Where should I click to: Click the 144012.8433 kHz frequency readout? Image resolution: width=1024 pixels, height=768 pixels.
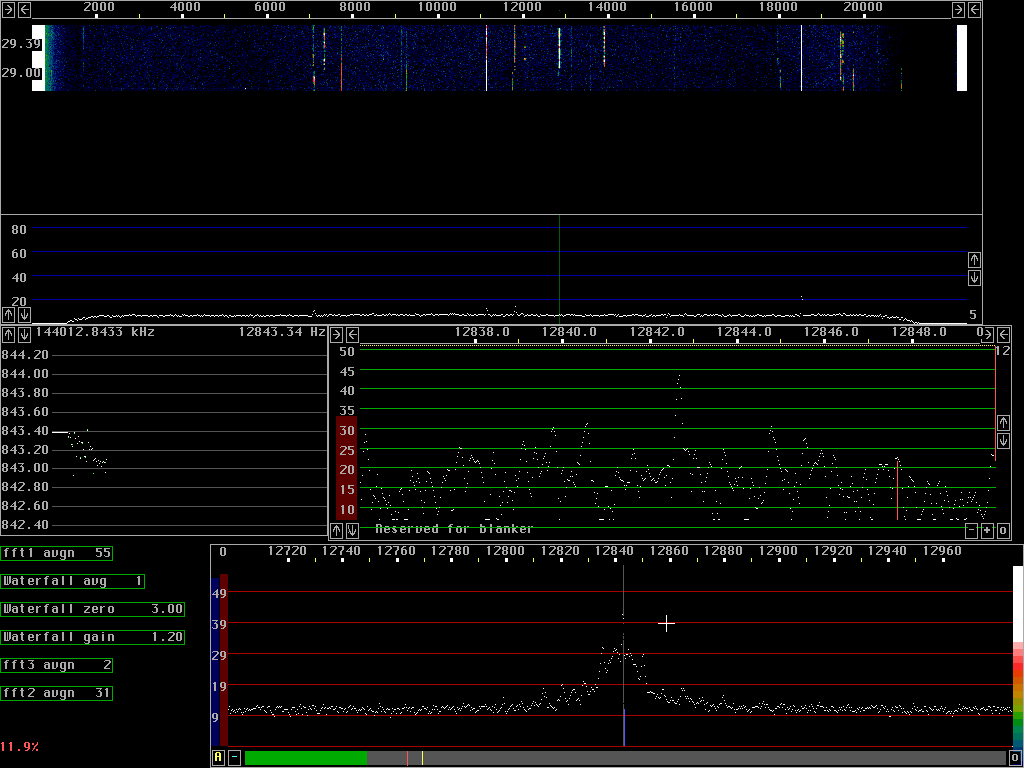[x=95, y=332]
